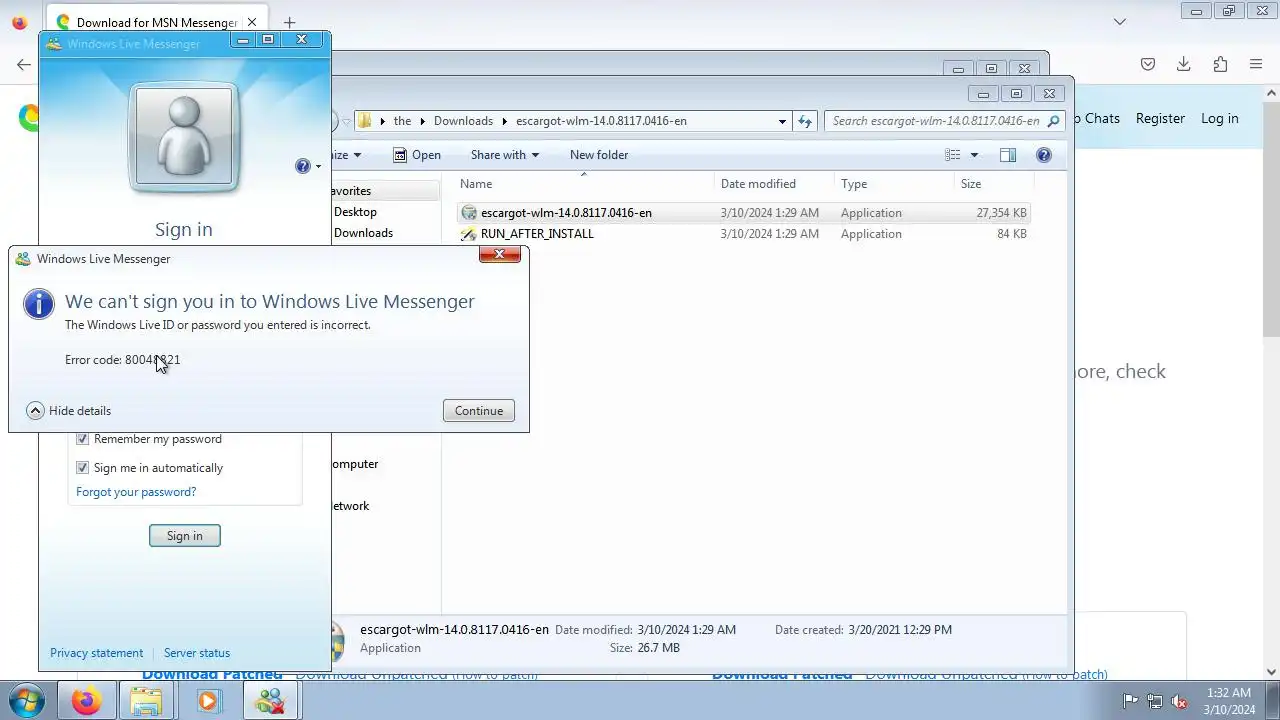Open Windows Explorer from taskbar

(147, 701)
